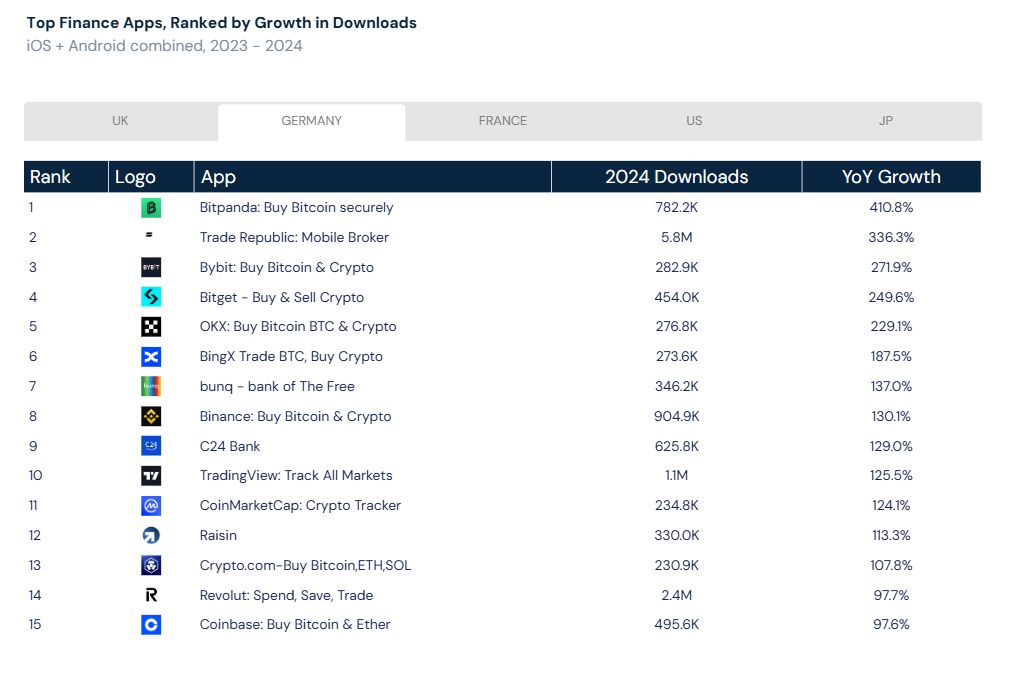Select the GERMANY tab
This screenshot has height=690, width=1023.
(x=312, y=121)
